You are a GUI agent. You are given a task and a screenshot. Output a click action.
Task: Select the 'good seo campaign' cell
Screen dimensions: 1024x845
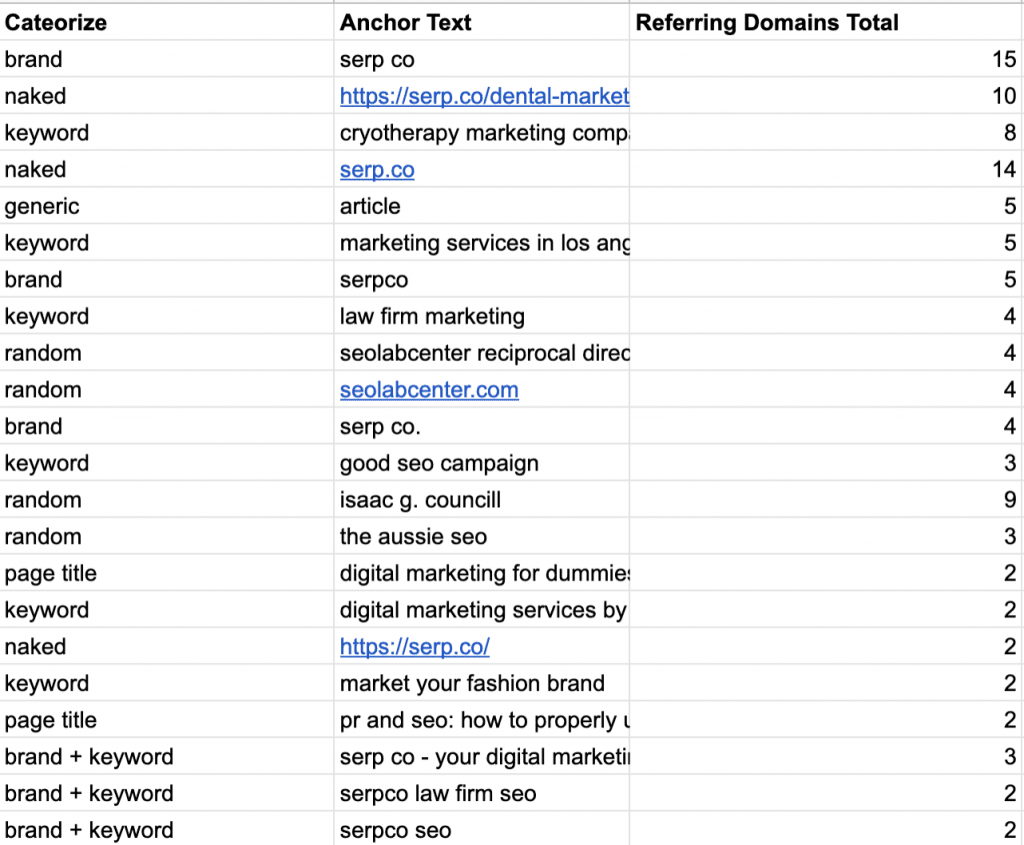point(481,463)
